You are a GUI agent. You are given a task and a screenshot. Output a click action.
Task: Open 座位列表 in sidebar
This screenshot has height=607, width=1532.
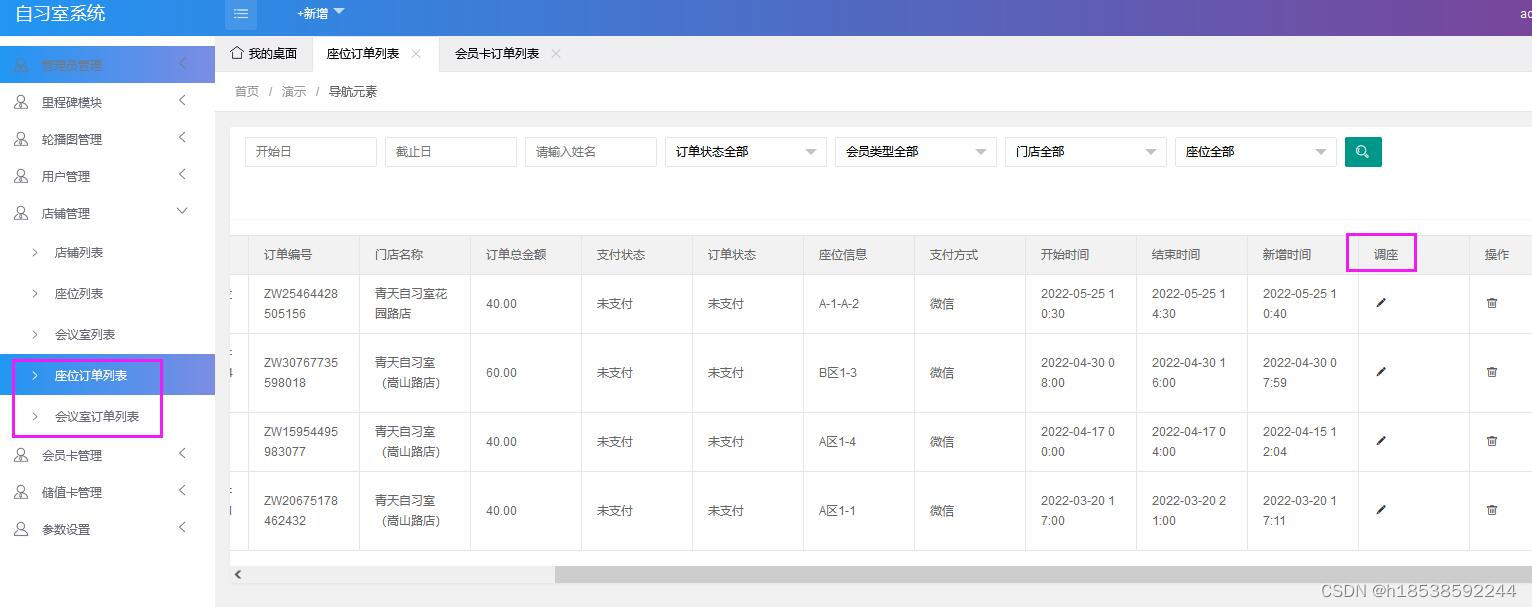[107, 294]
